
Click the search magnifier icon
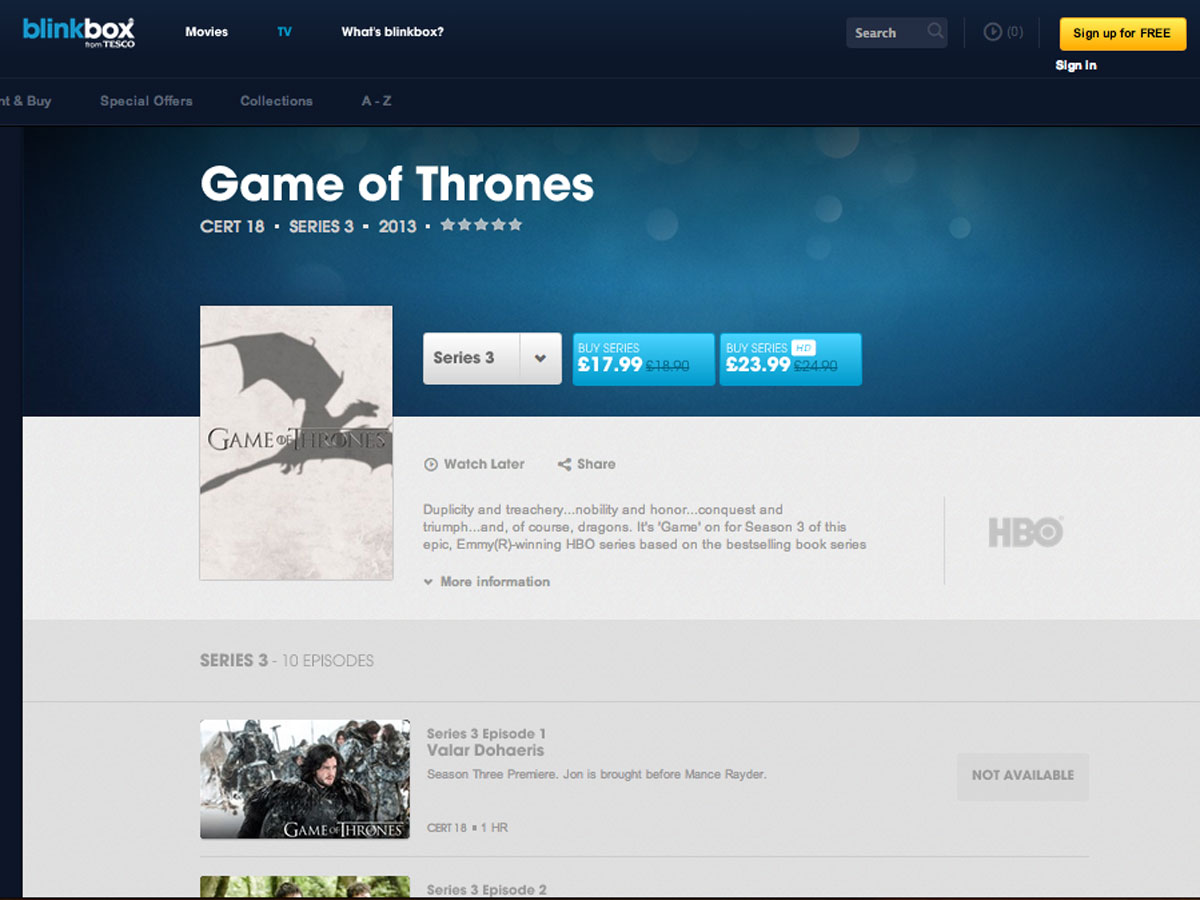[935, 31]
